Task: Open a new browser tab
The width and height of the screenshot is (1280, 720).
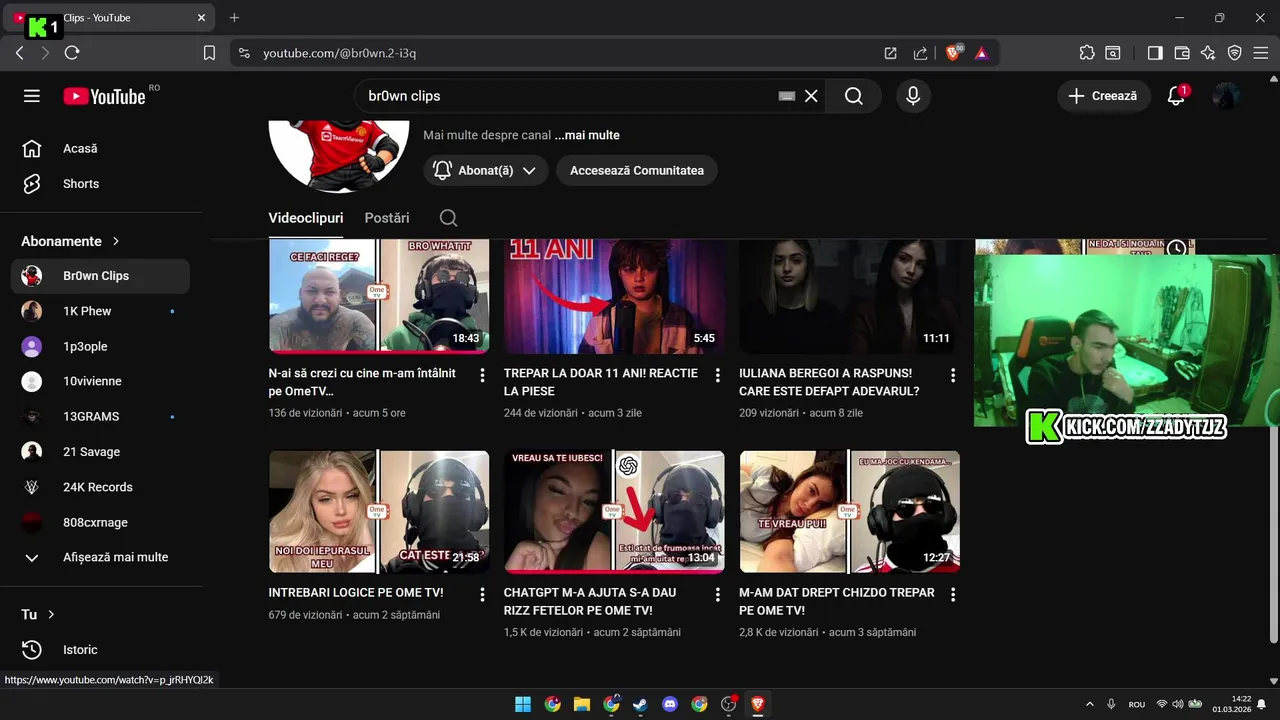Action: coord(234,18)
